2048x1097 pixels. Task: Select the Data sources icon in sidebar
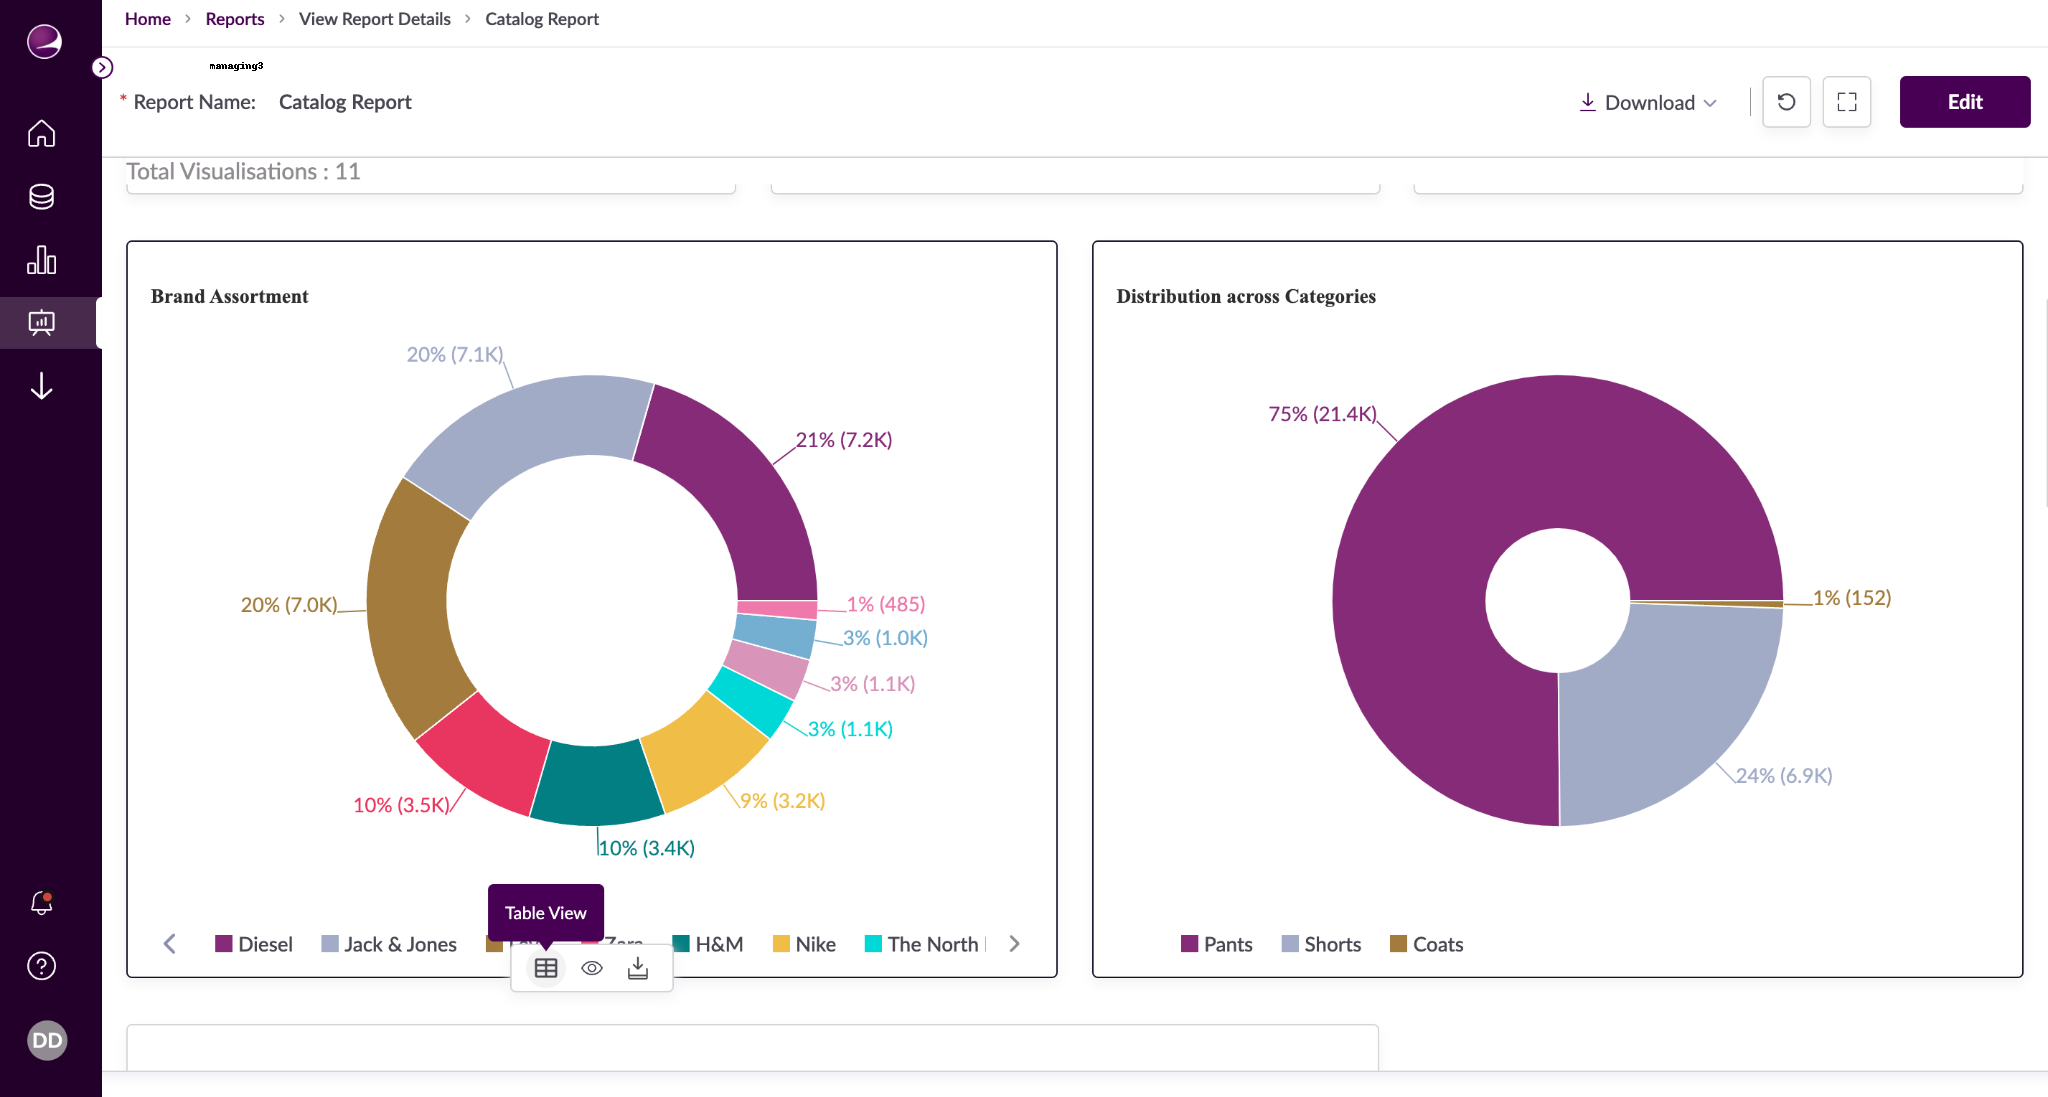click(x=41, y=196)
